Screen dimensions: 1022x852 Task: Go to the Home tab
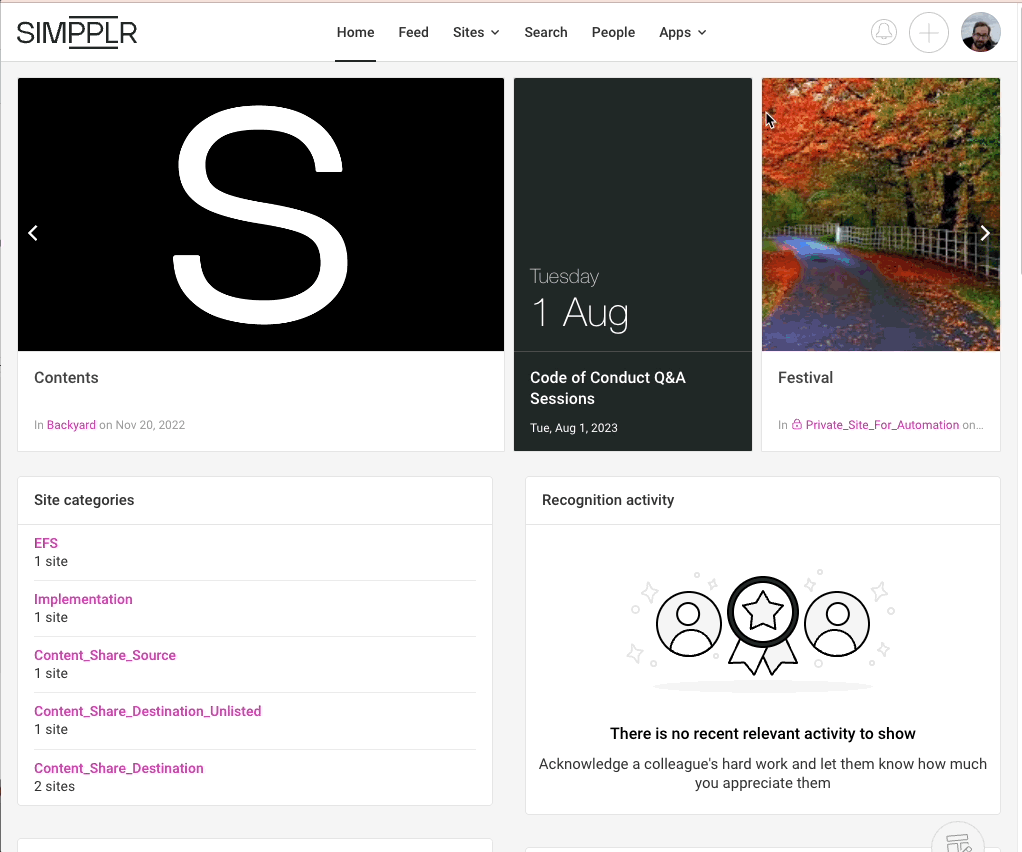click(x=355, y=32)
